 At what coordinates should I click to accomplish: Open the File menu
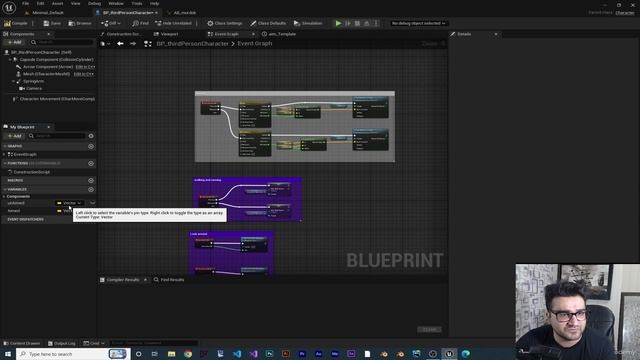click(25, 3)
